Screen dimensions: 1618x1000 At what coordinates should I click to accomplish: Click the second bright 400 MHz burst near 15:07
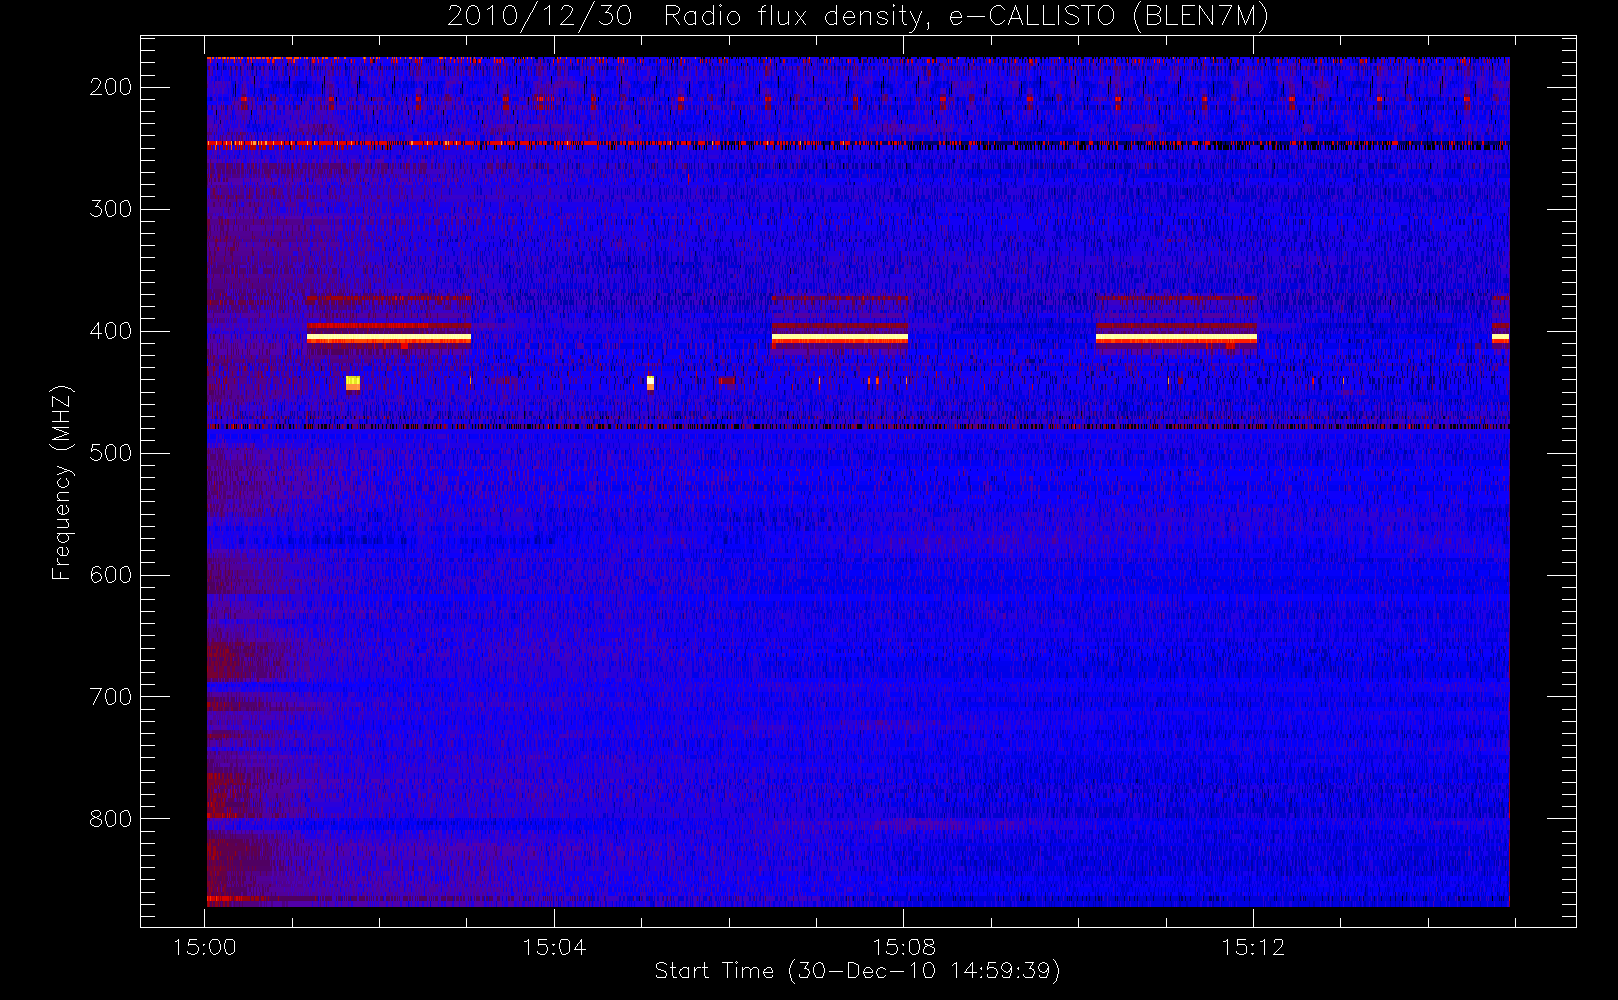[x=840, y=338]
